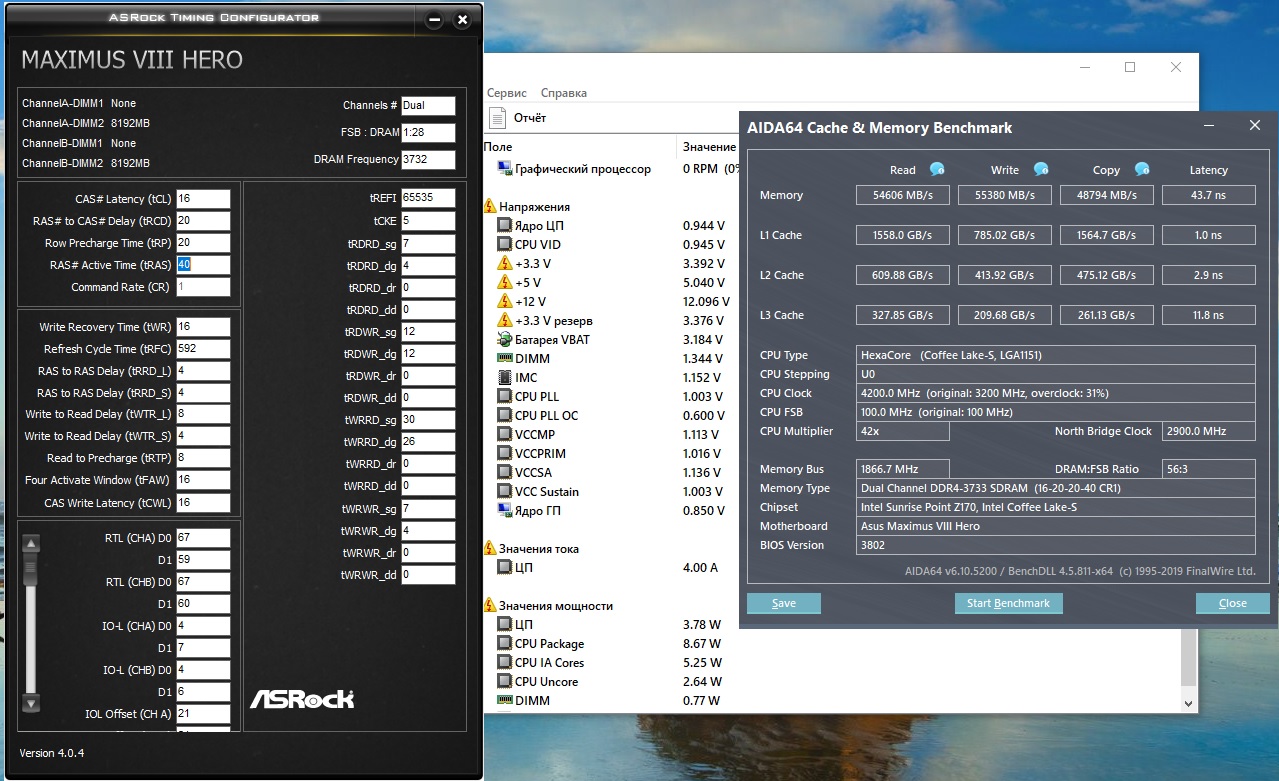The height and width of the screenshot is (781, 1279).
Task: Click the Memory Type DDR4-3733 value
Action: (x=1057, y=488)
